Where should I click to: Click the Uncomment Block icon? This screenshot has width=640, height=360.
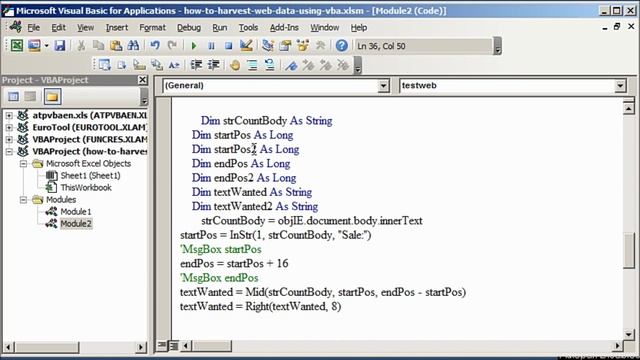[x=269, y=64]
